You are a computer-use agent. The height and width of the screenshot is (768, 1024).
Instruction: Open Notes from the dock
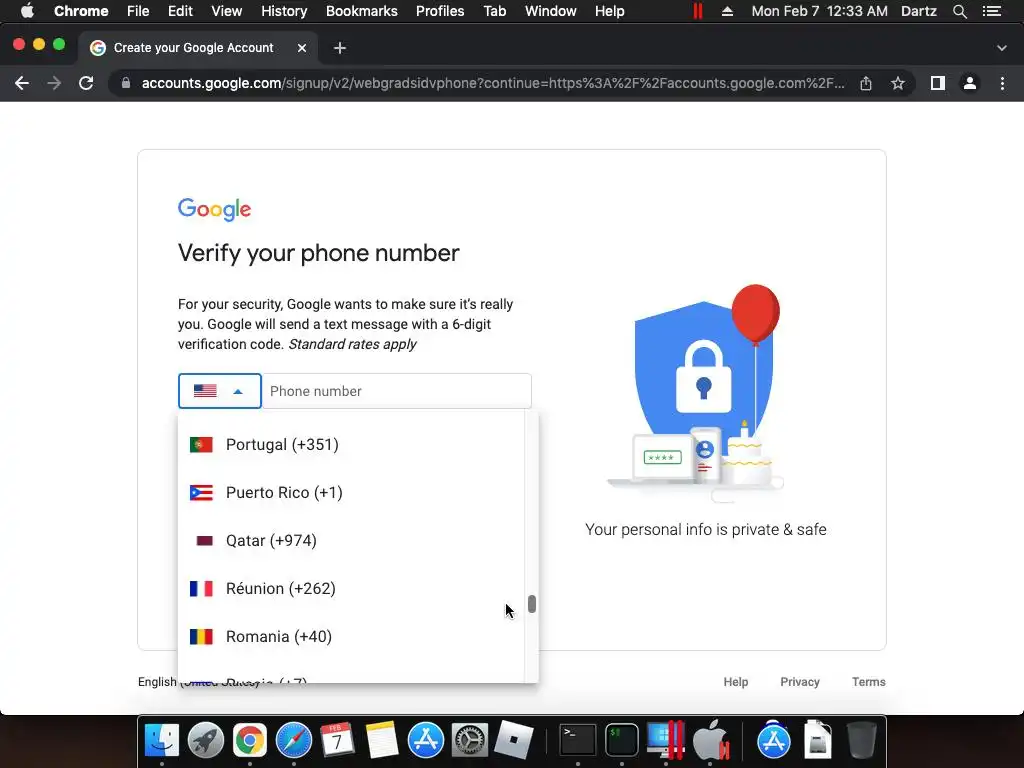[382, 741]
